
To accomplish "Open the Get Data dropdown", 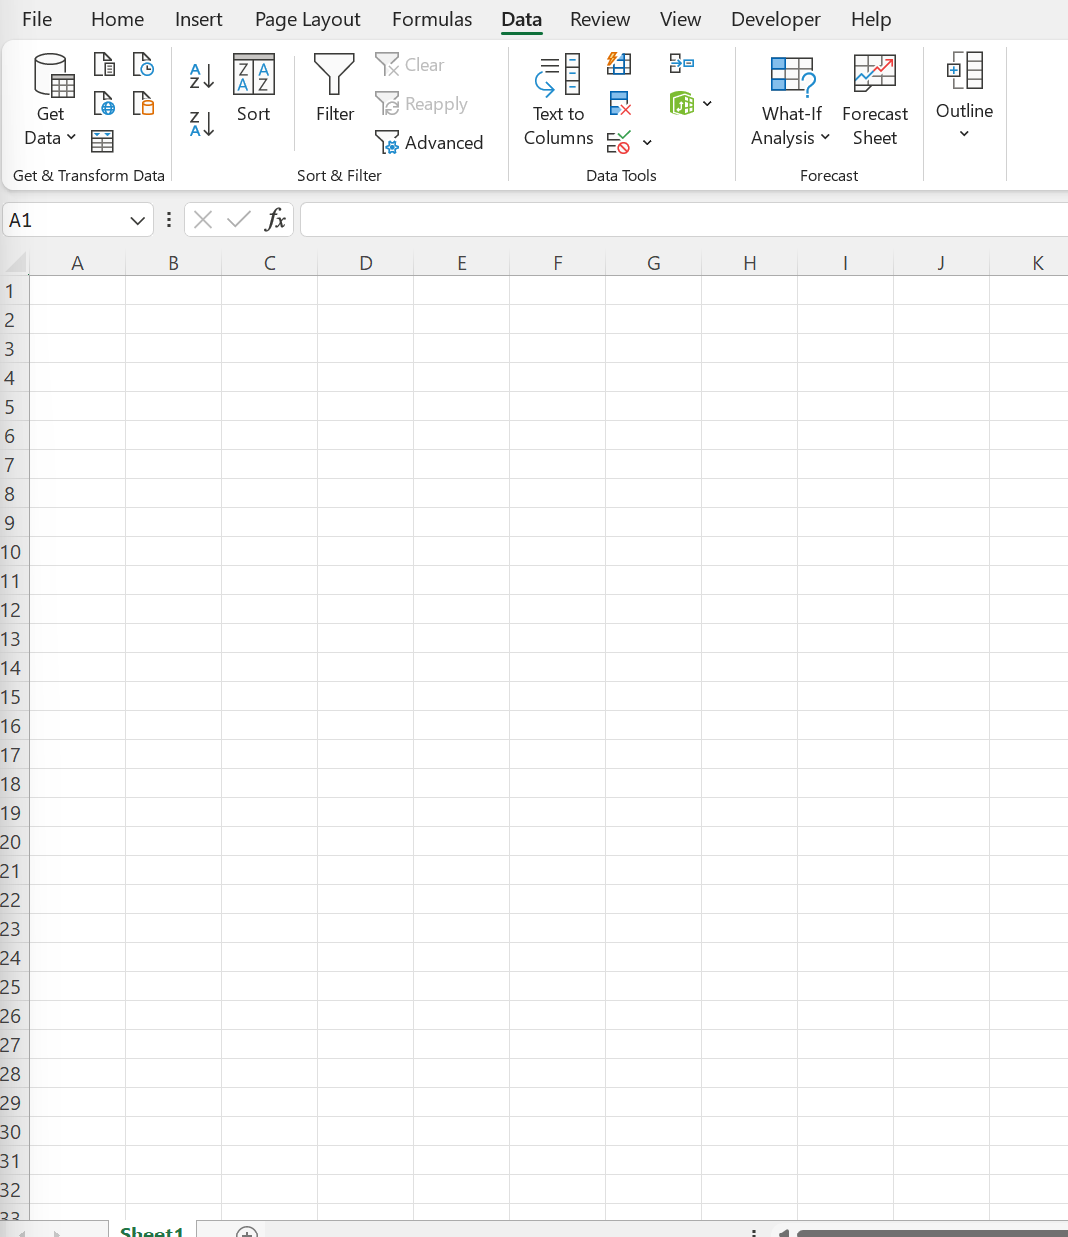I will pyautogui.click(x=50, y=101).
